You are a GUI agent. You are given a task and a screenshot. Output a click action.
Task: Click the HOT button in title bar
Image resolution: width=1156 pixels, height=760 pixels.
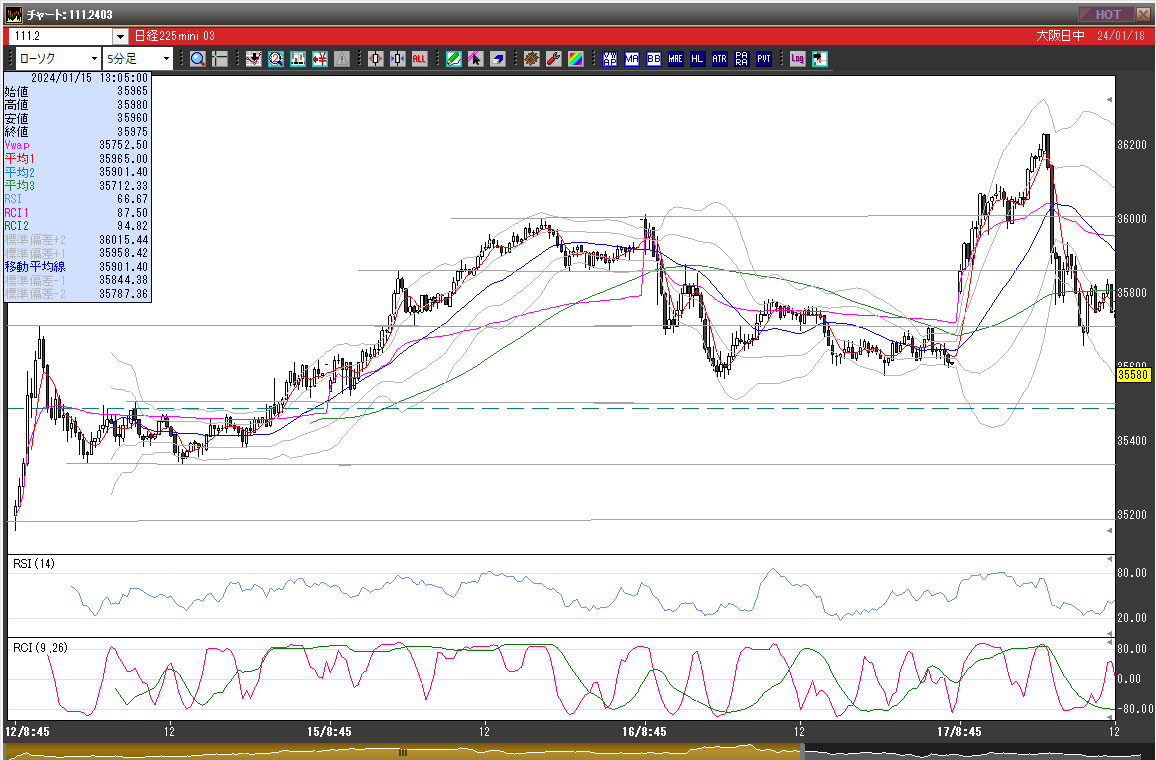click(x=1107, y=14)
